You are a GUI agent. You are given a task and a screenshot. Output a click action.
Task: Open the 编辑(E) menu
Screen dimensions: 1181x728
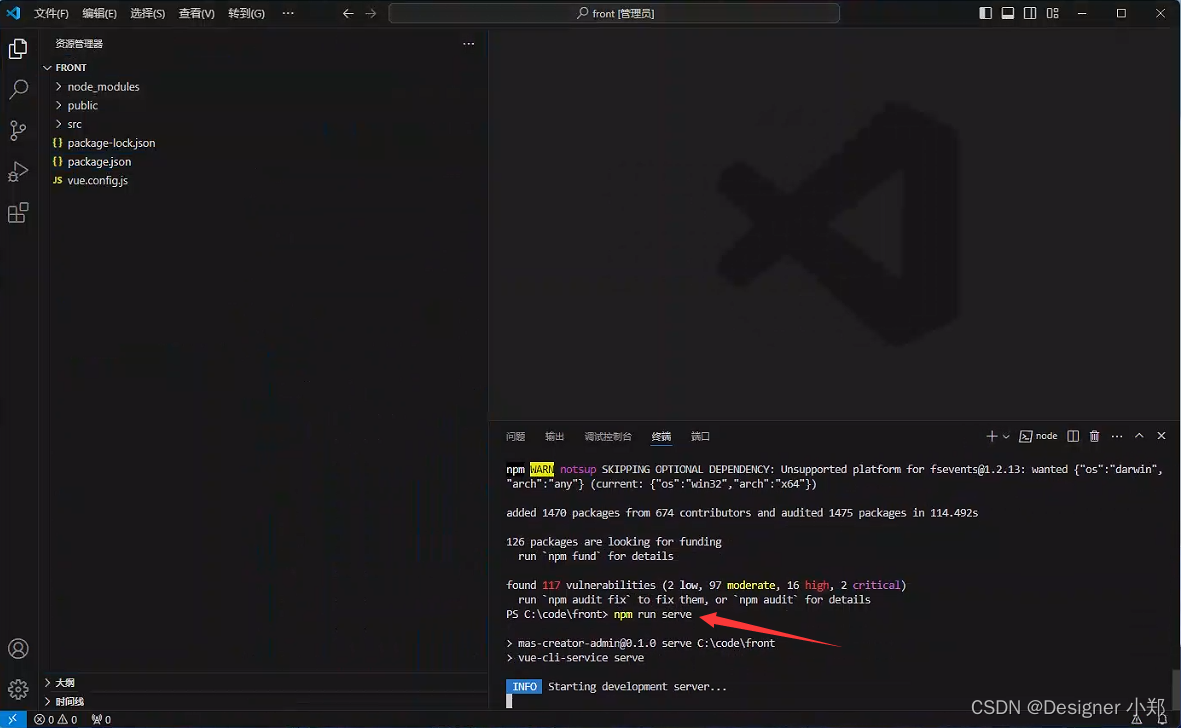pyautogui.click(x=99, y=13)
